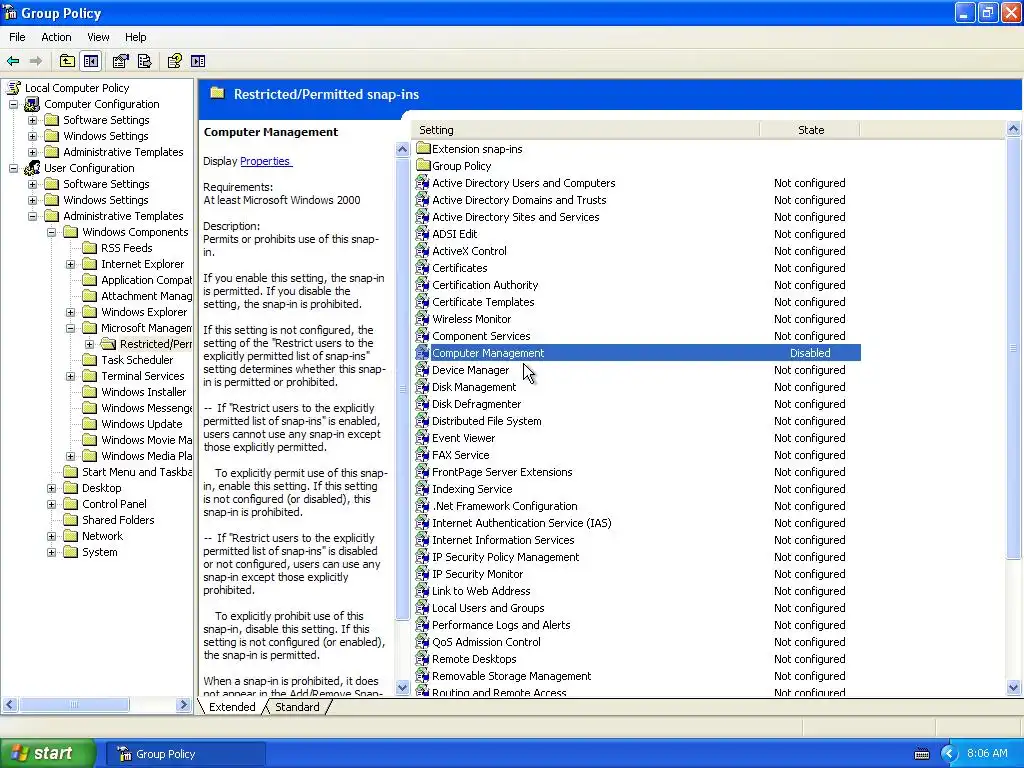Click the Shared Folders folder icon
This screenshot has height=768, width=1024.
(71, 520)
